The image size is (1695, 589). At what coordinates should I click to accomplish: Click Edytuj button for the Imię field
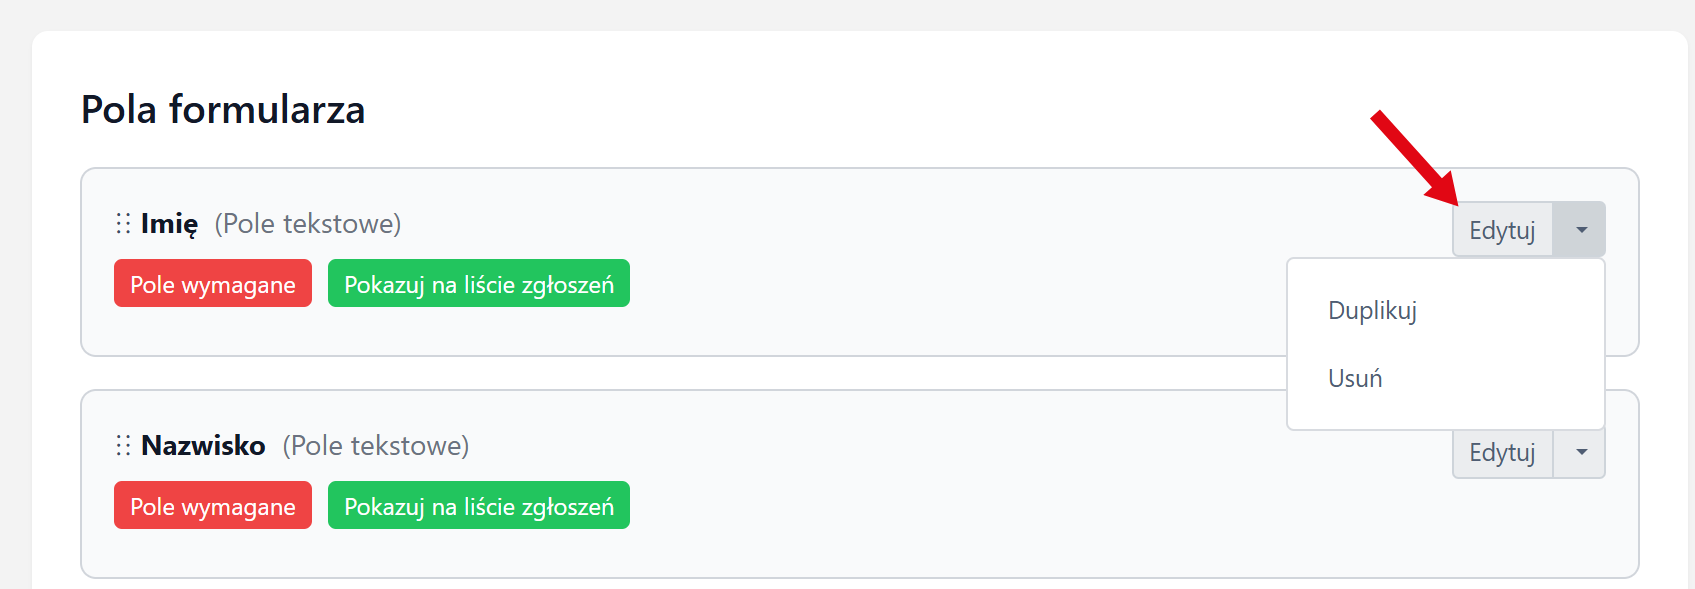click(1502, 230)
